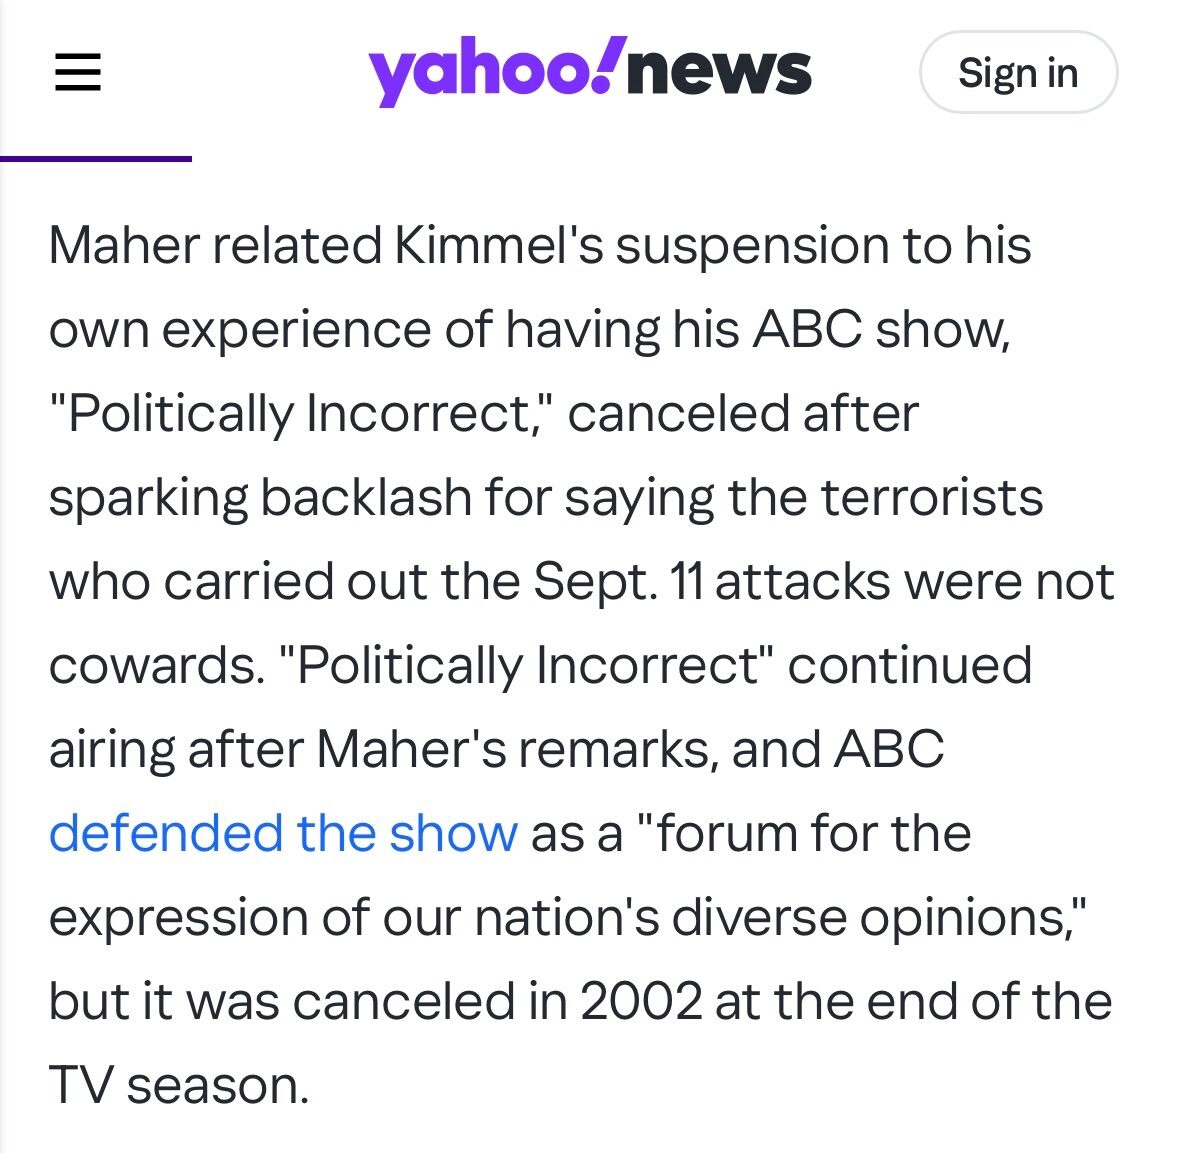Click the first 'Politically Incorrect' show title
The height and width of the screenshot is (1153, 1179).
tap(299, 414)
